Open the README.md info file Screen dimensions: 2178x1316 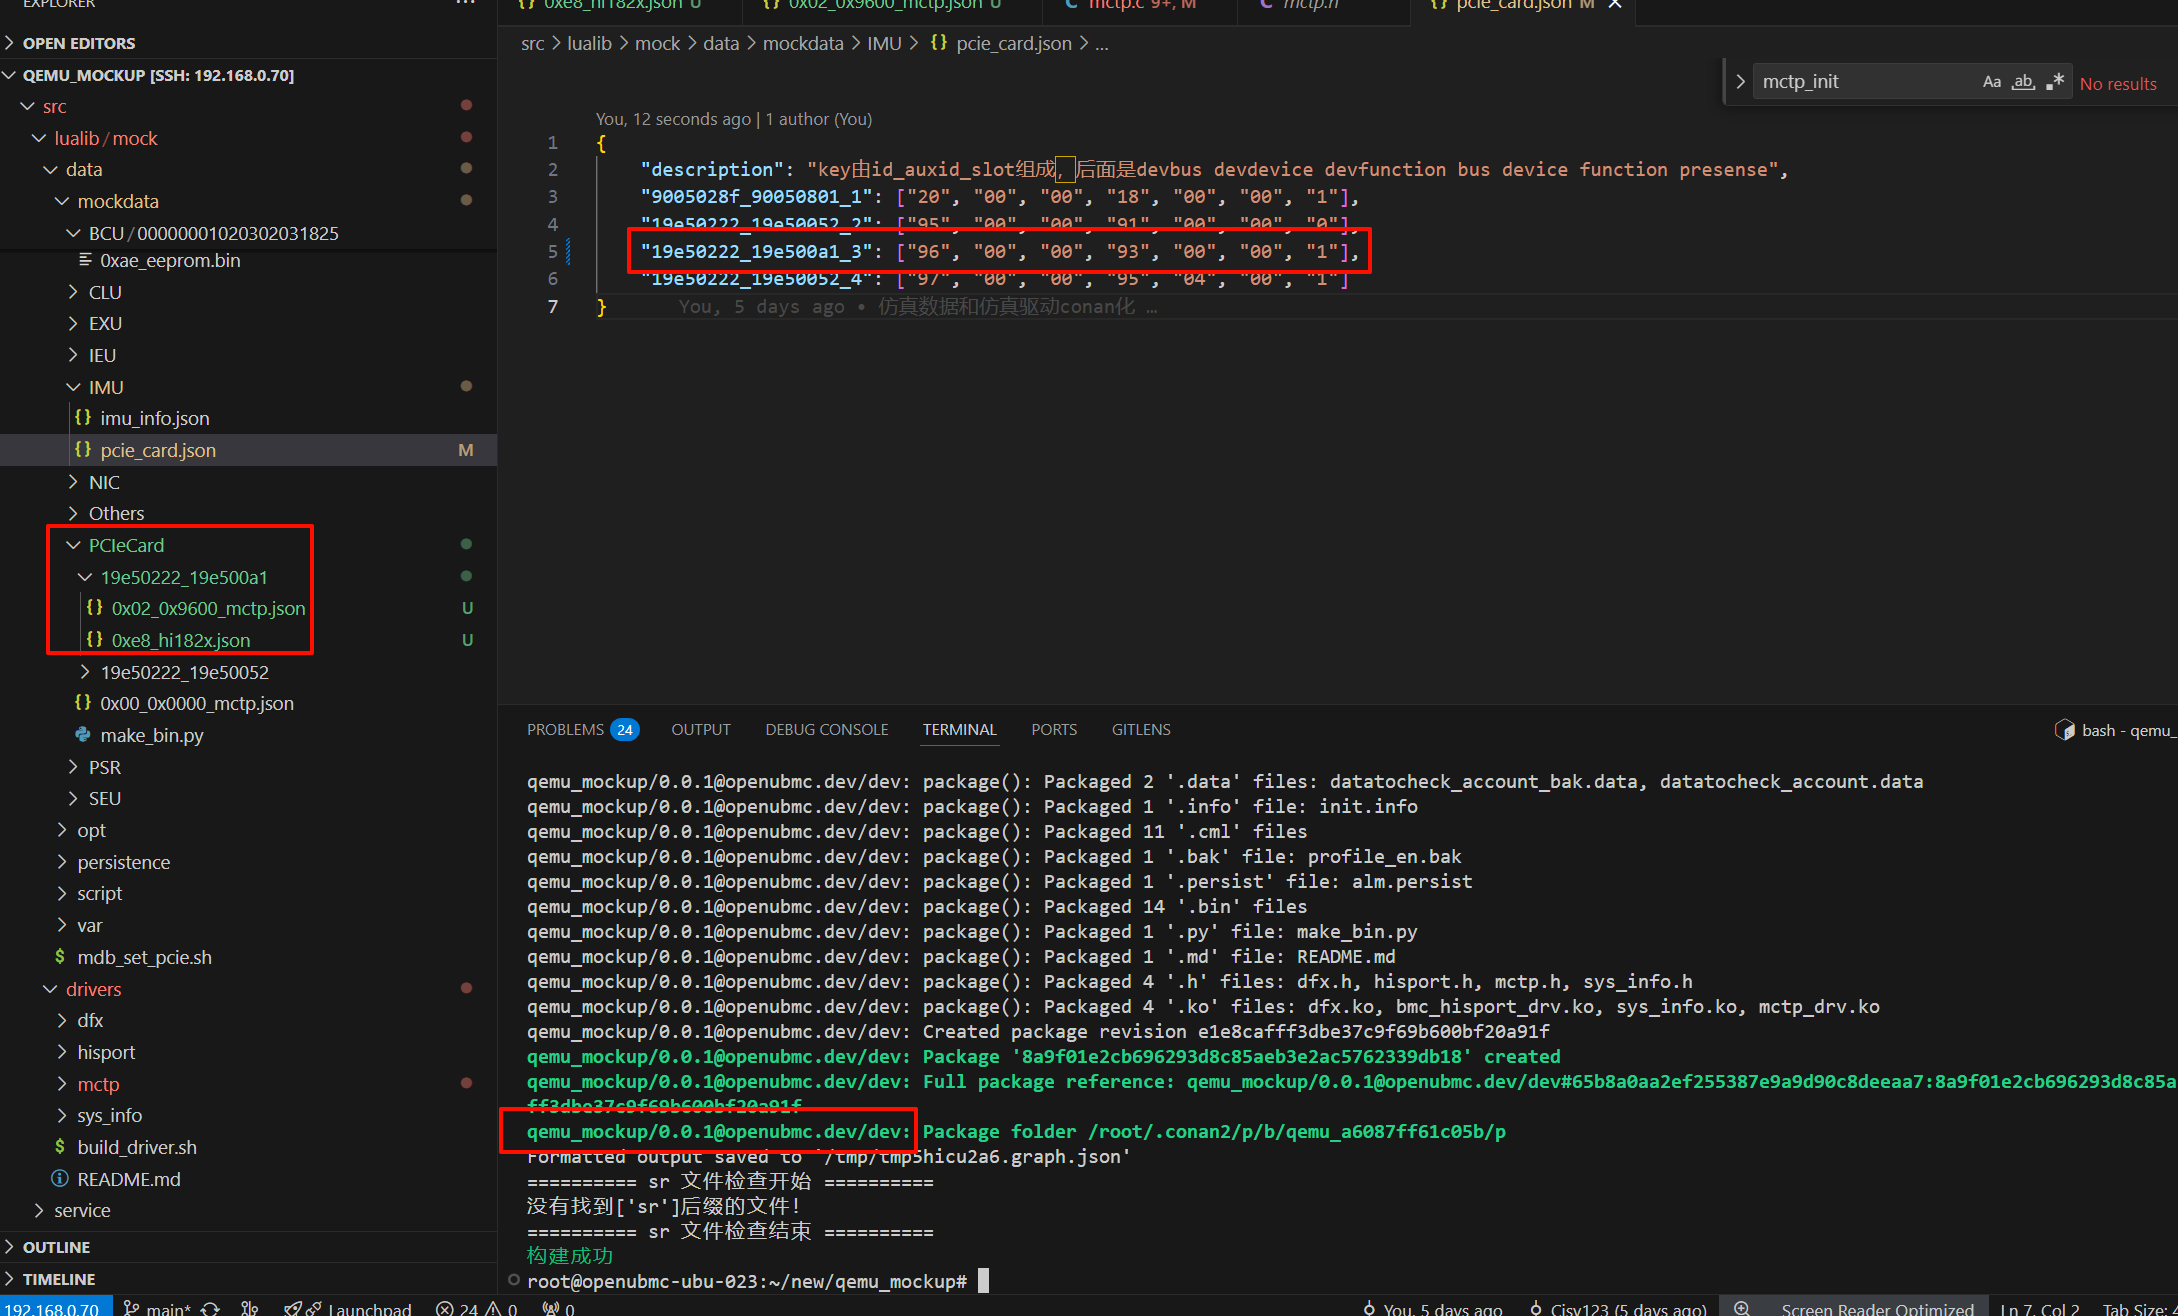[128, 1179]
